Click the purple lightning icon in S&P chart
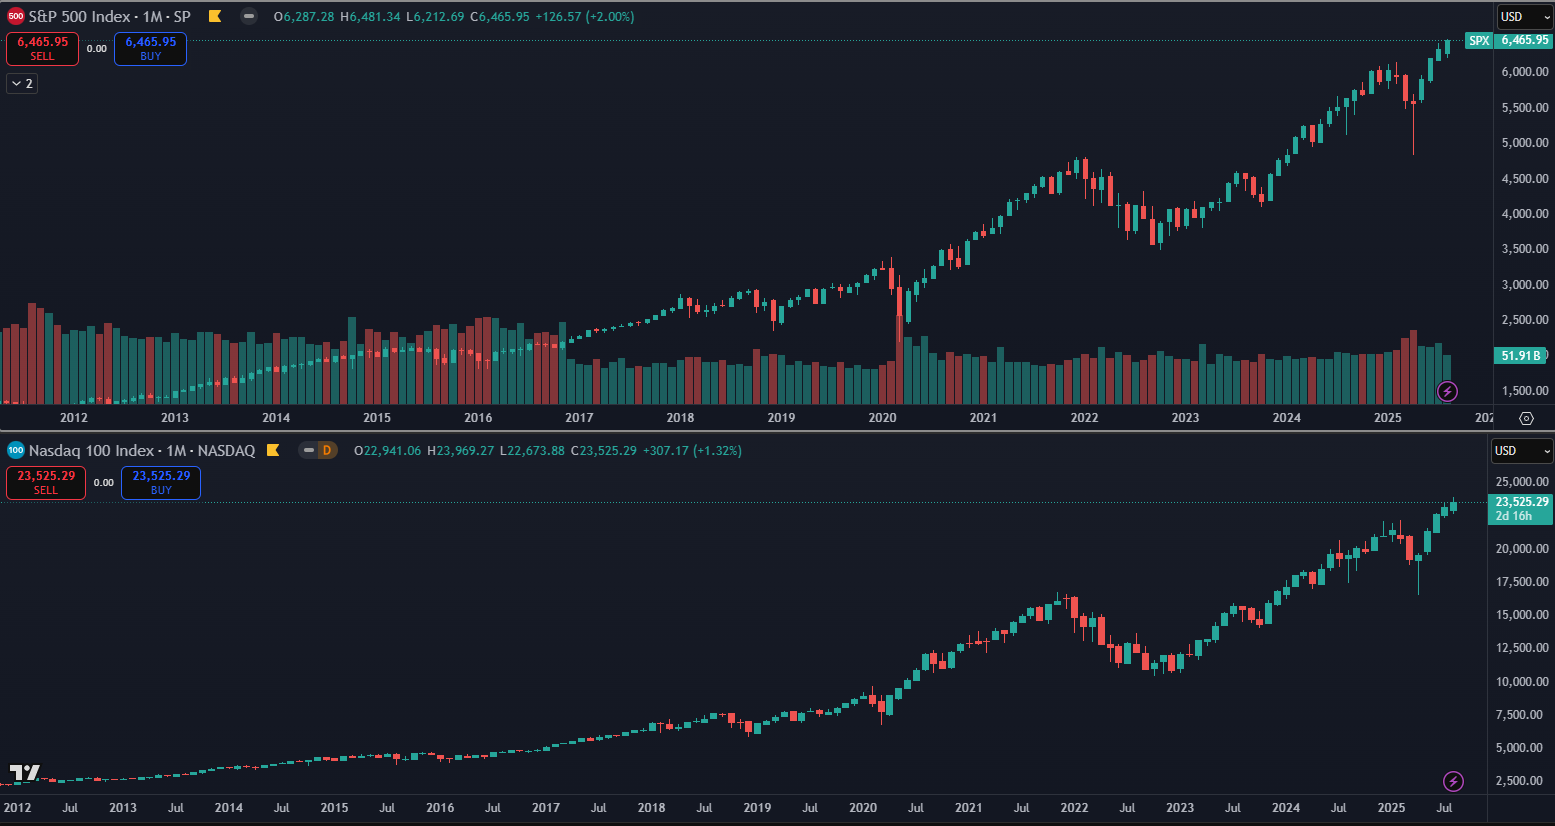 pyautogui.click(x=1447, y=391)
